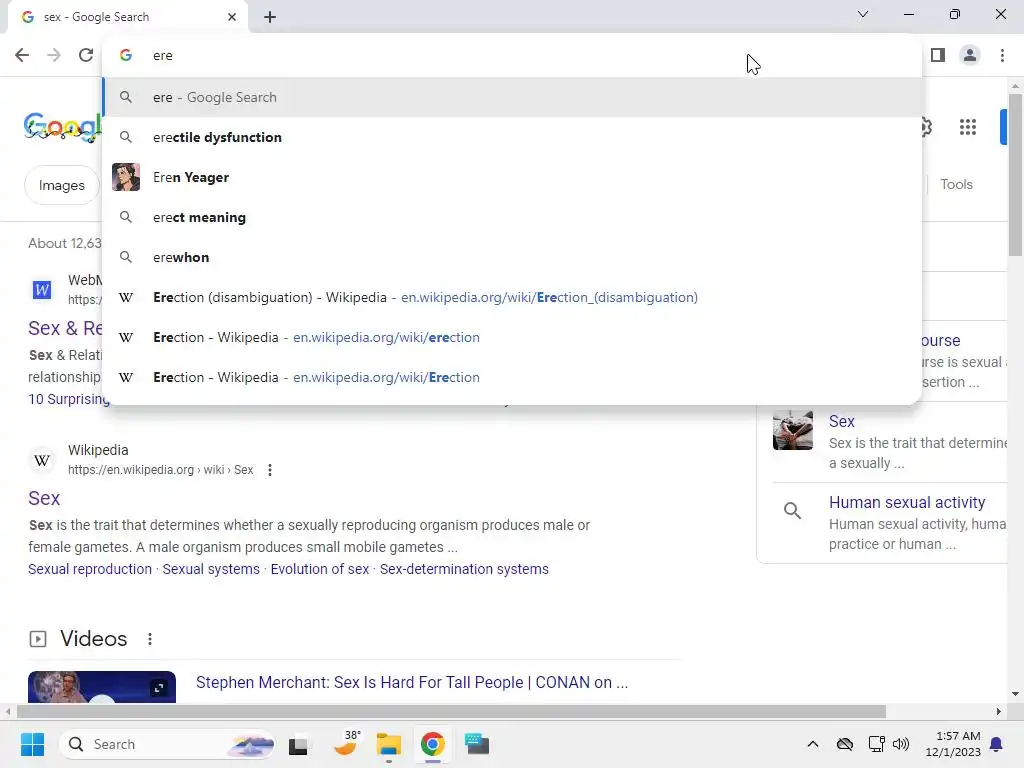Open the 'Evolution of sex' sitelink
The width and height of the screenshot is (1024, 768).
(320, 569)
